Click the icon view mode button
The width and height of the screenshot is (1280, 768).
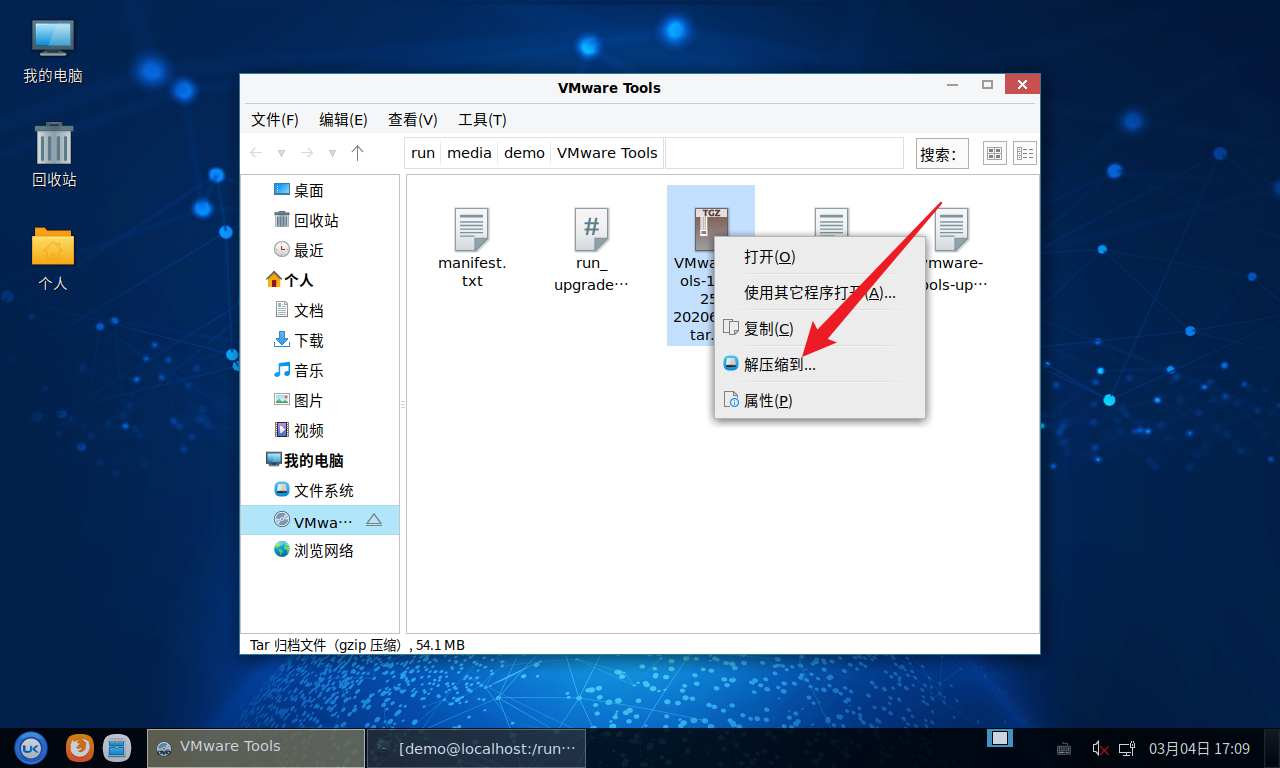[995, 153]
